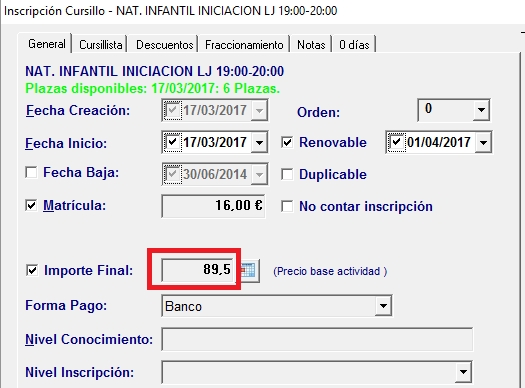Click the Inscripción Cursillo window title
The height and width of the screenshot is (388, 525).
click(170, 11)
